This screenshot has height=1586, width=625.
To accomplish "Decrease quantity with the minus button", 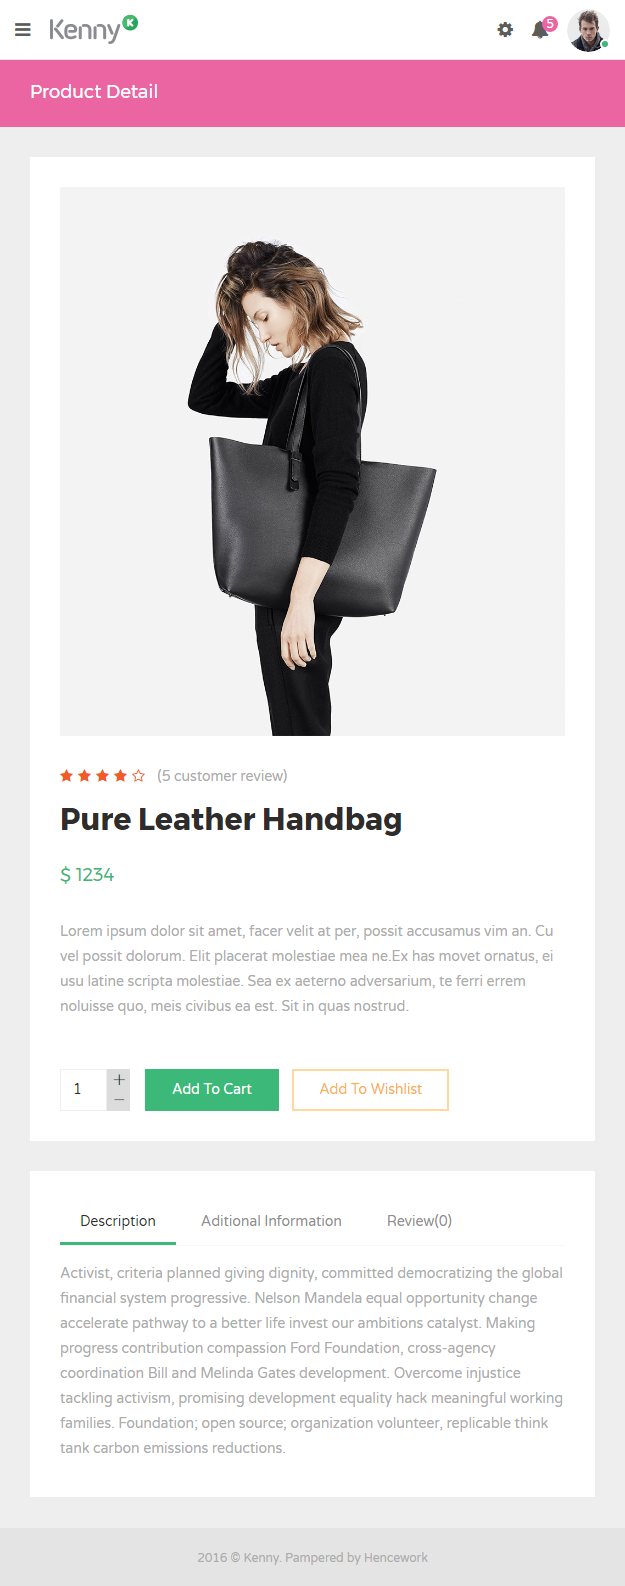I will coord(119,1100).
